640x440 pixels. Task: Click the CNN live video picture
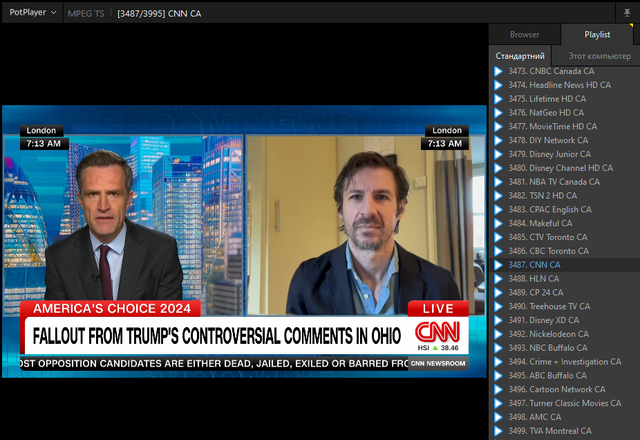click(x=244, y=241)
